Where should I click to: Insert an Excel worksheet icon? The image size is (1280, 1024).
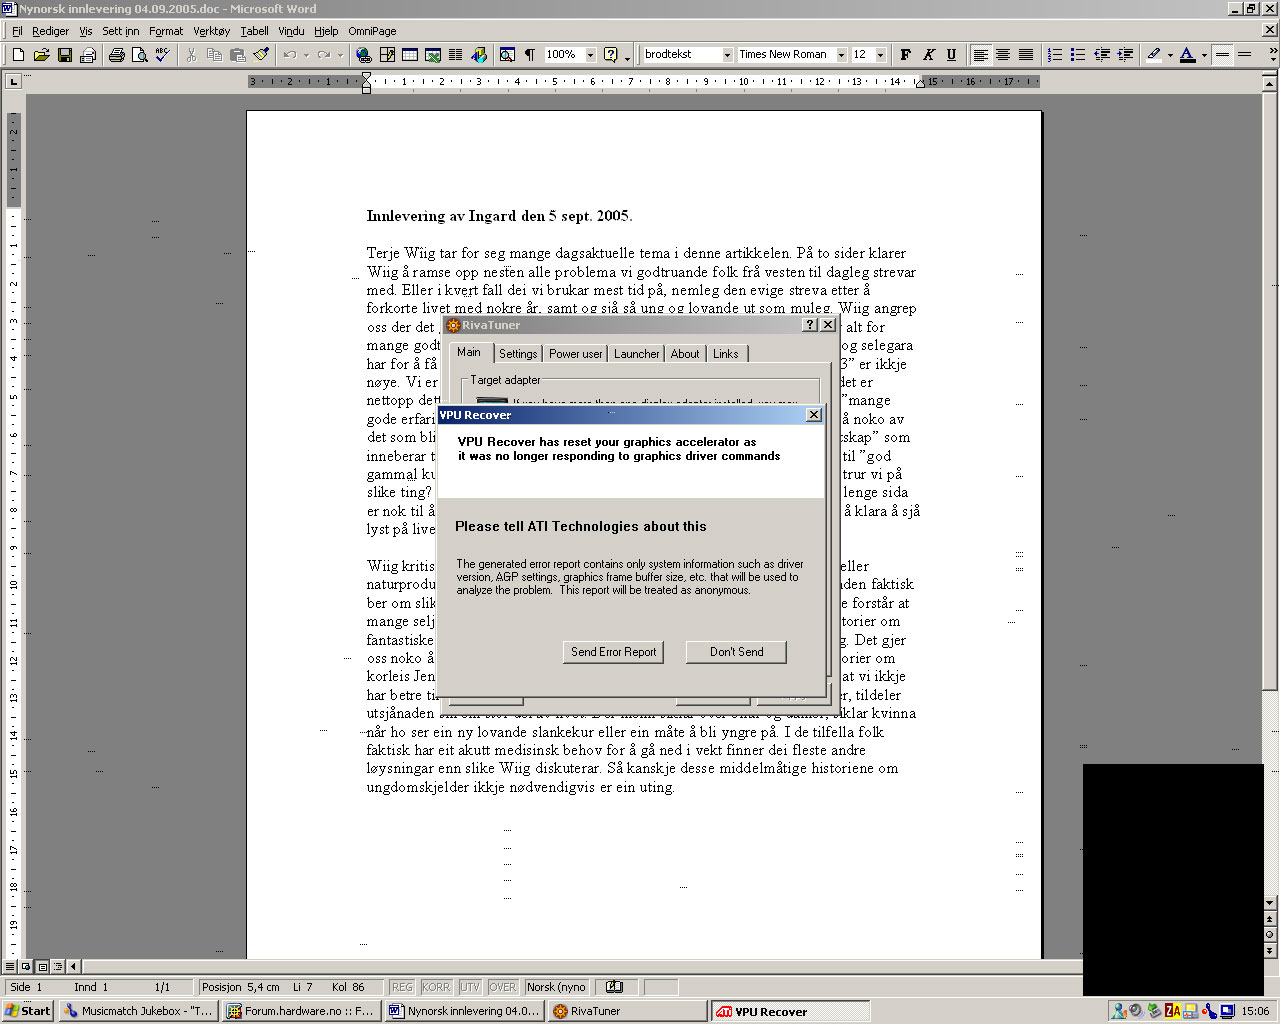[433, 55]
